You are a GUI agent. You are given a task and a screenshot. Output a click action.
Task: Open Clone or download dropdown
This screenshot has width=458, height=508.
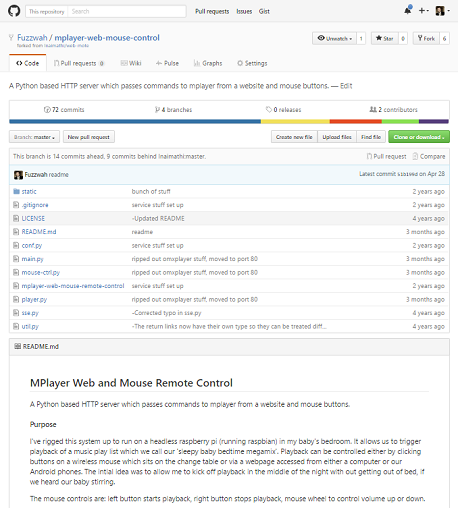click(419, 137)
